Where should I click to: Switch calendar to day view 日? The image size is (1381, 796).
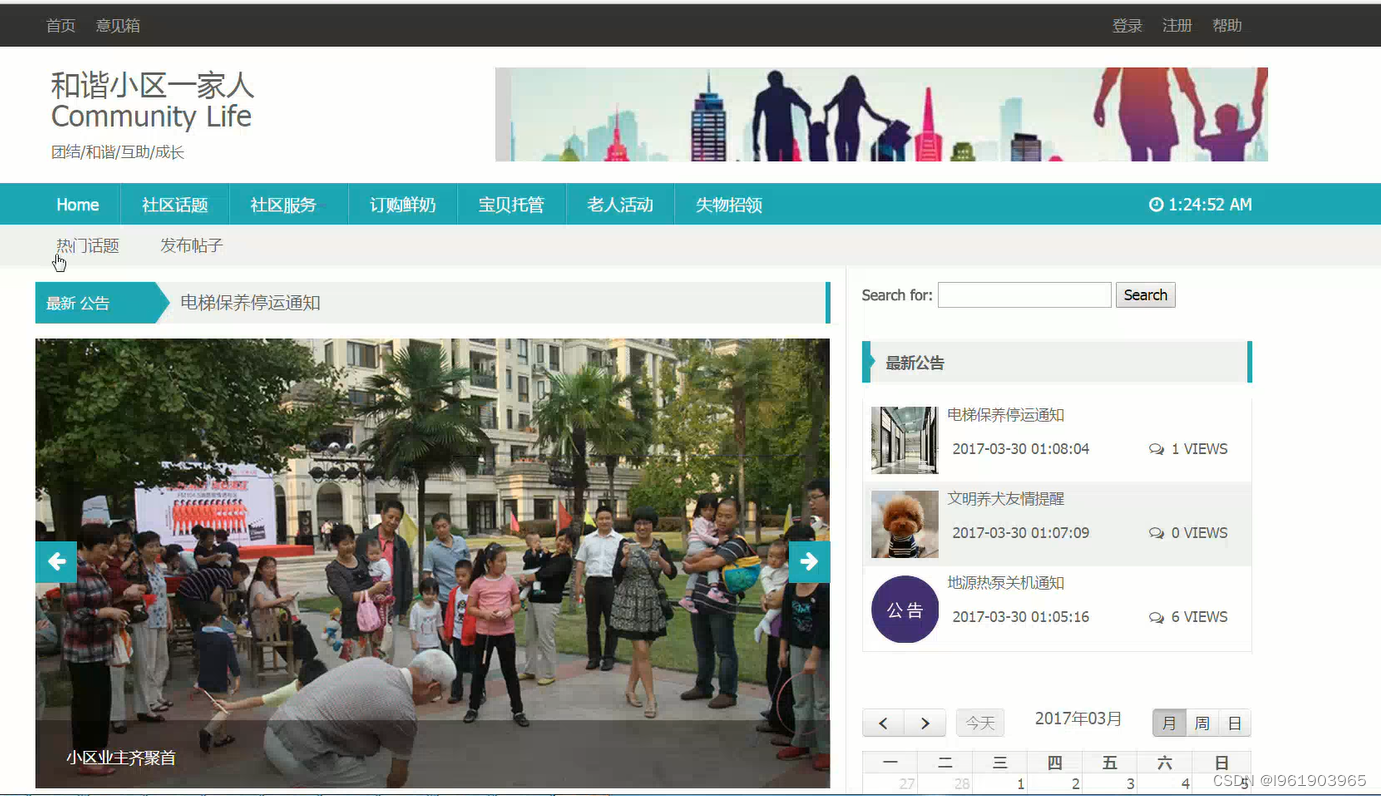point(1235,723)
